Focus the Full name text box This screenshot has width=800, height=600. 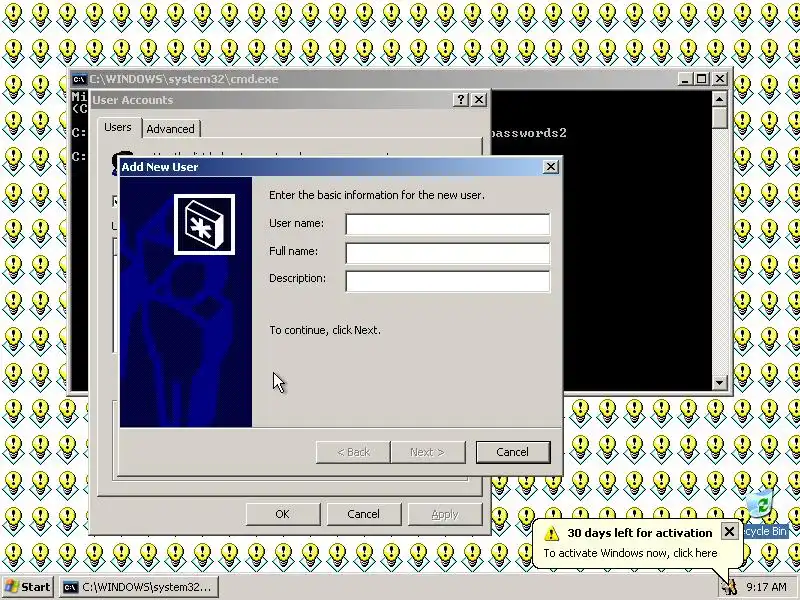tap(447, 253)
